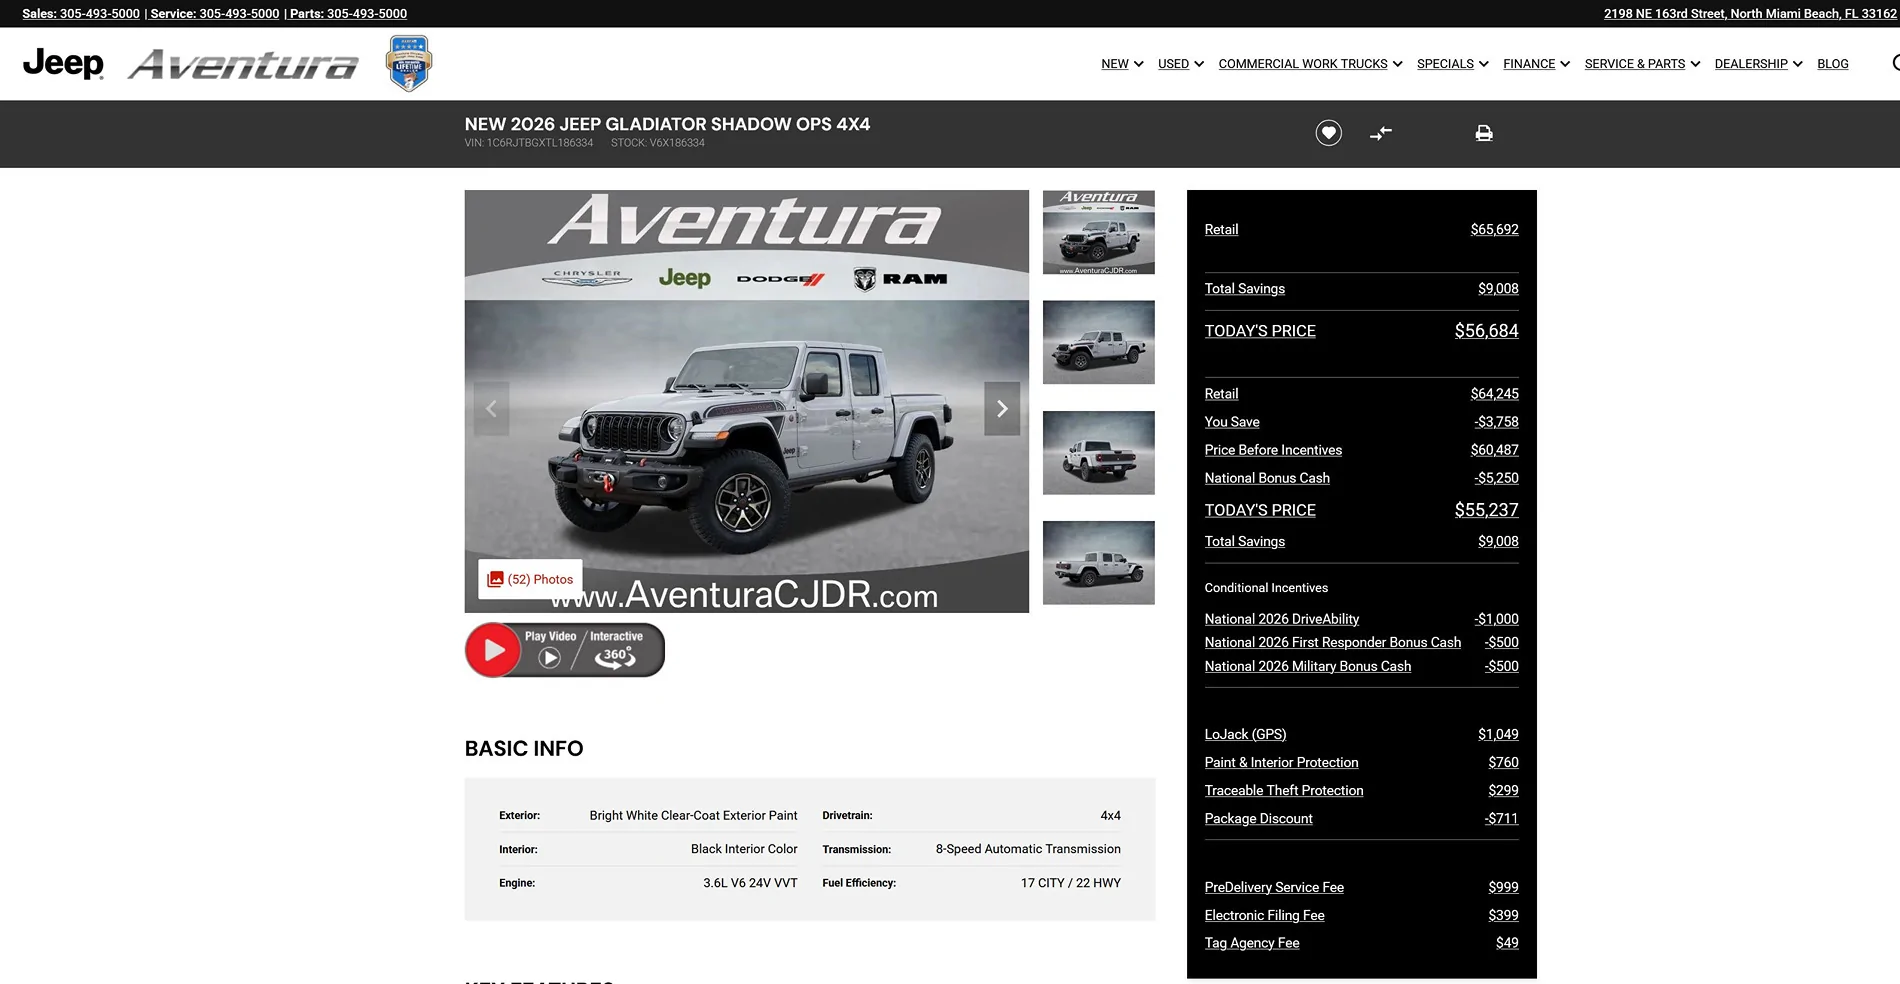Open the (52) Photos gallery button
1900x984 pixels.
point(530,579)
